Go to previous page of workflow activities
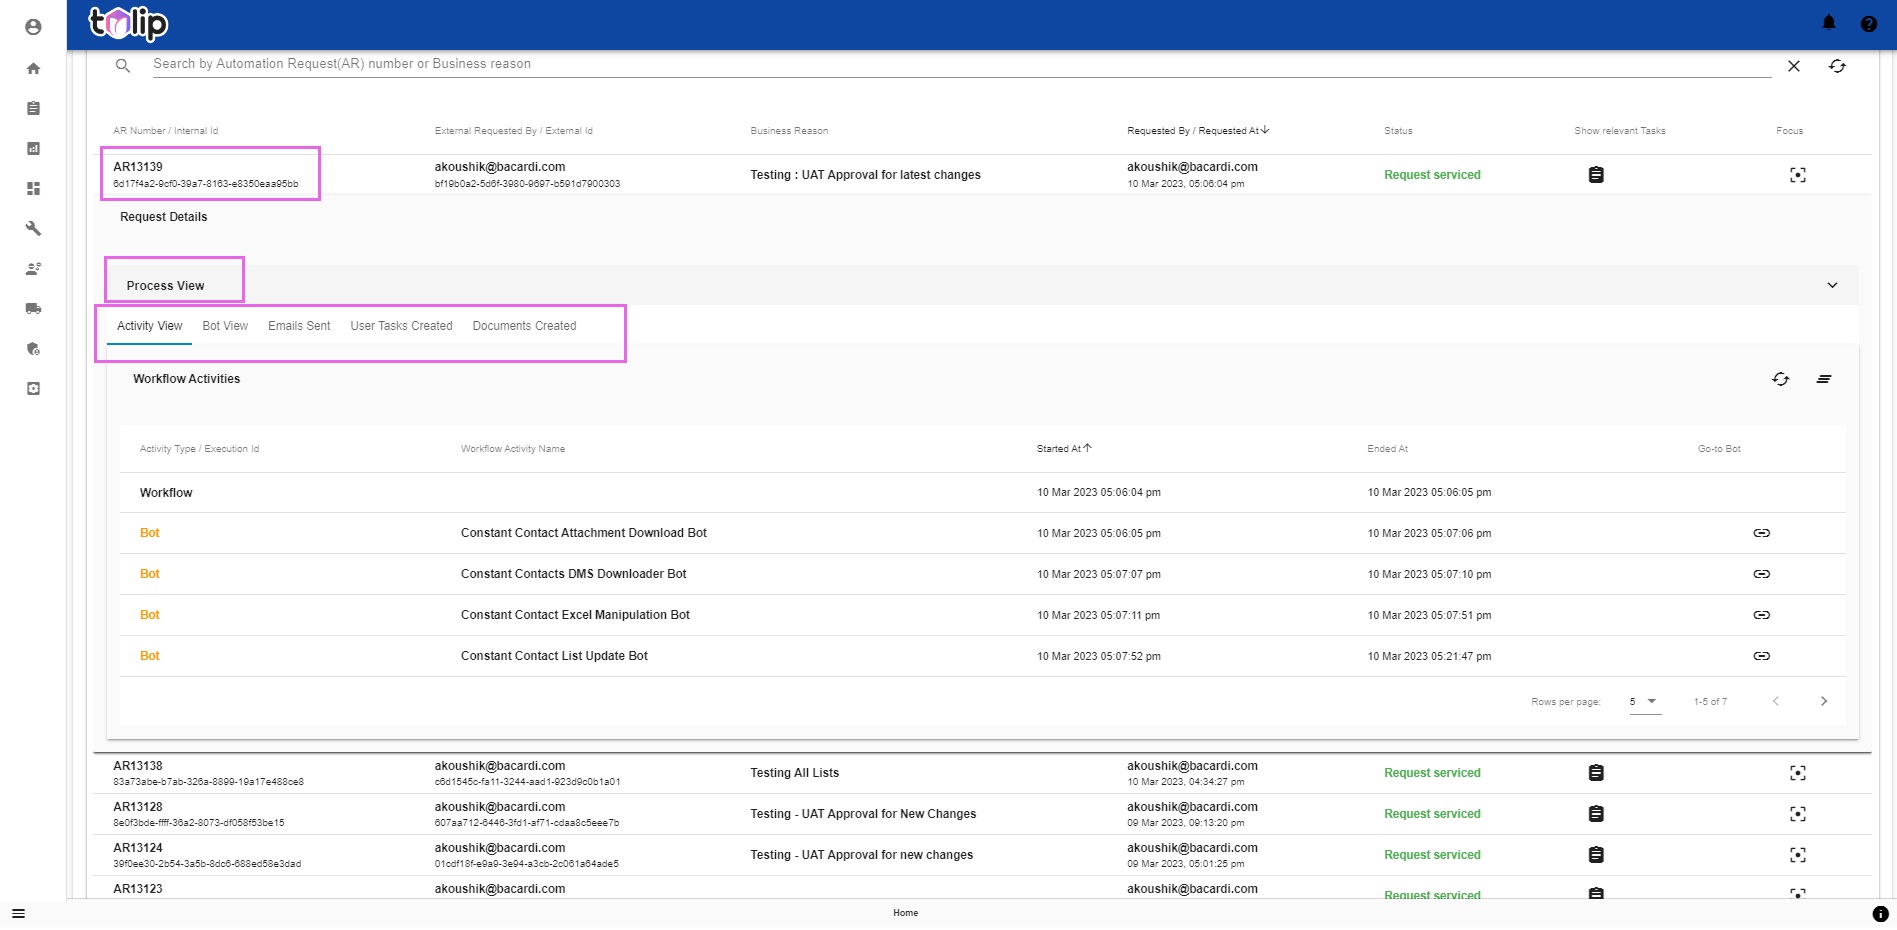 click(x=1776, y=701)
